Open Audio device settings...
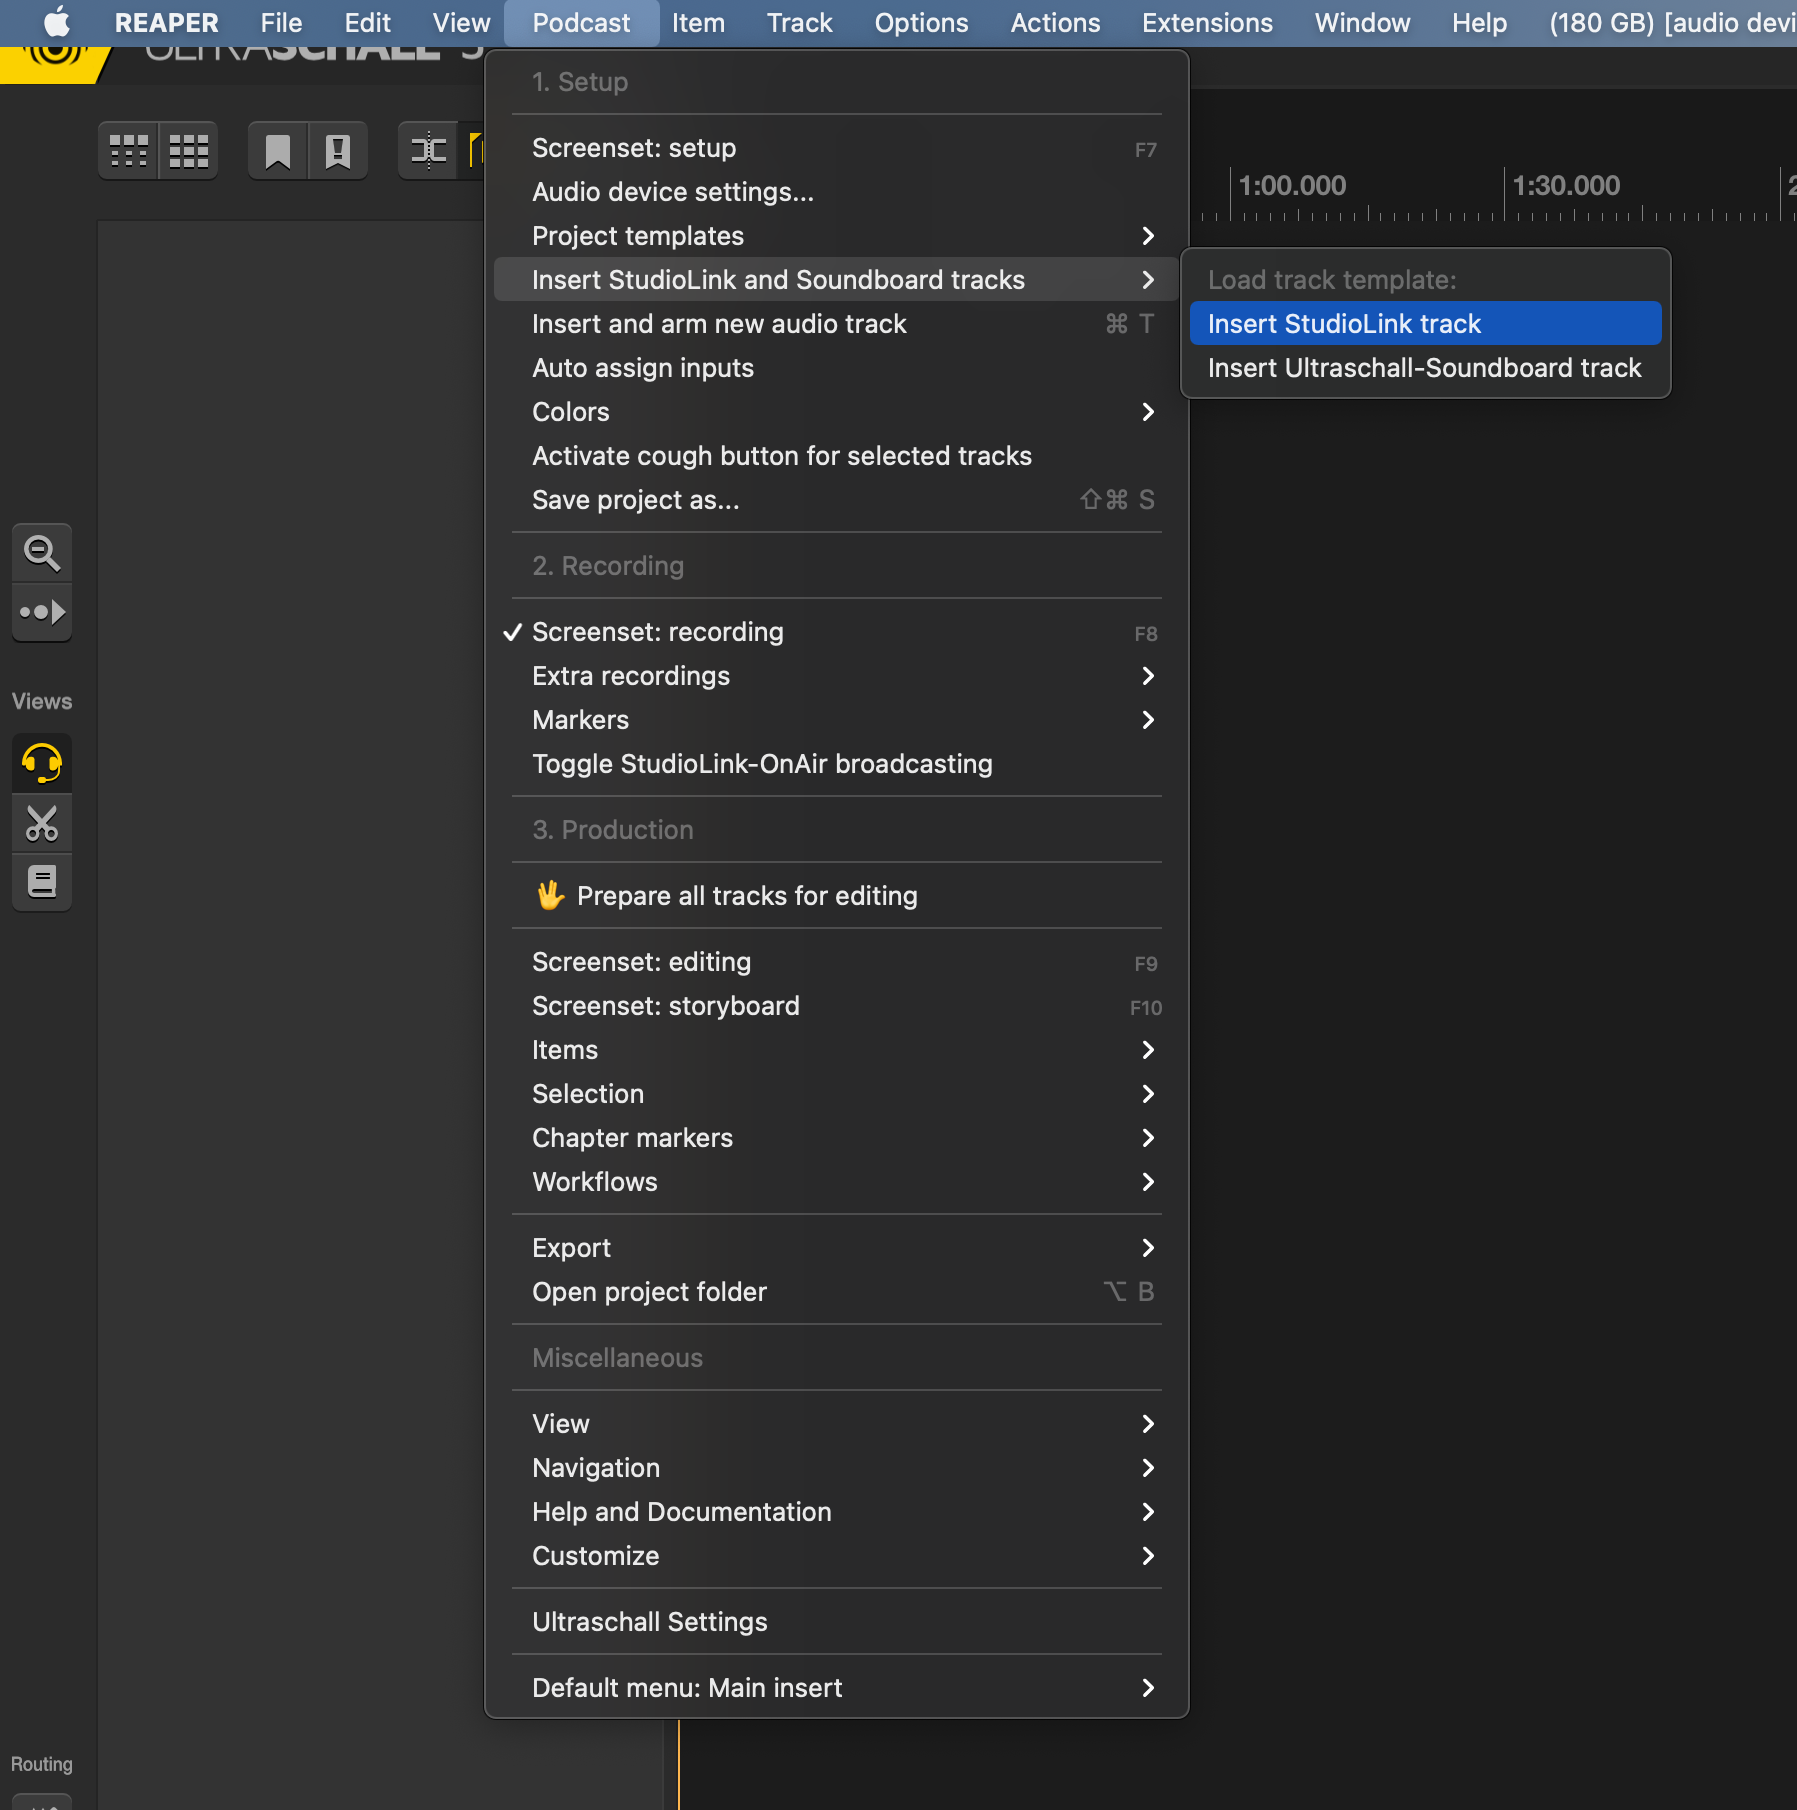The height and width of the screenshot is (1810, 1797). pyautogui.click(x=836, y=192)
